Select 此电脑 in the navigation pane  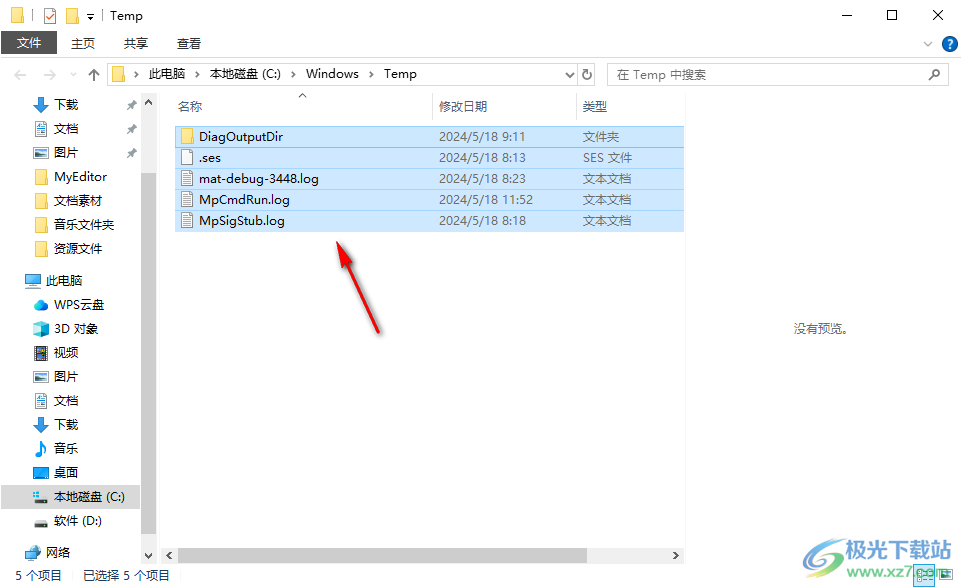click(64, 280)
